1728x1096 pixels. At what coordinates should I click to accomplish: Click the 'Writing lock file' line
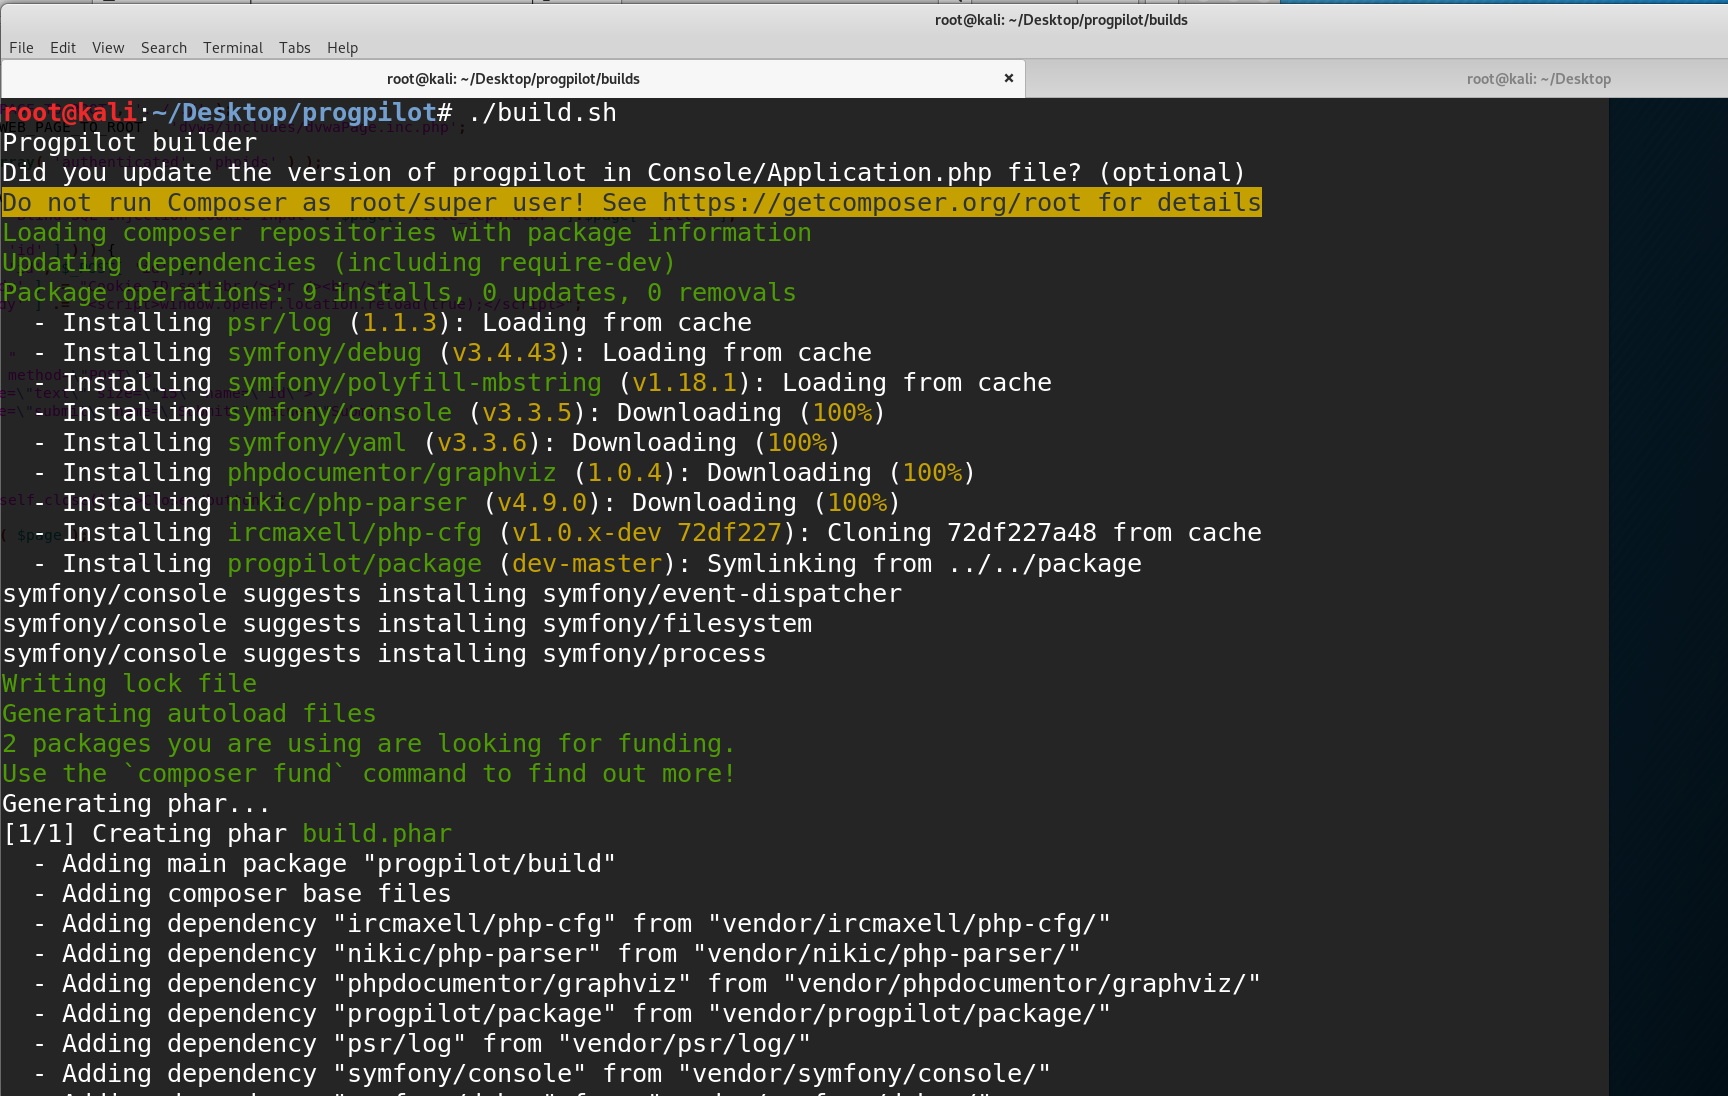130,684
